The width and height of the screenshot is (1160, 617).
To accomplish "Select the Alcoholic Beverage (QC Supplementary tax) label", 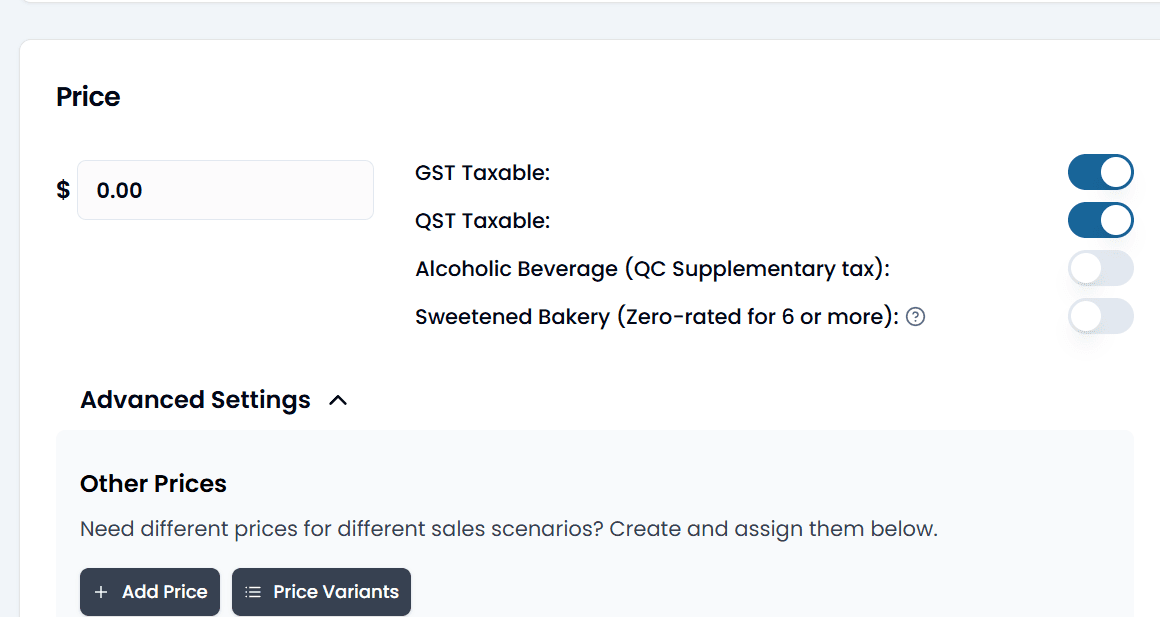I will click(x=652, y=269).
